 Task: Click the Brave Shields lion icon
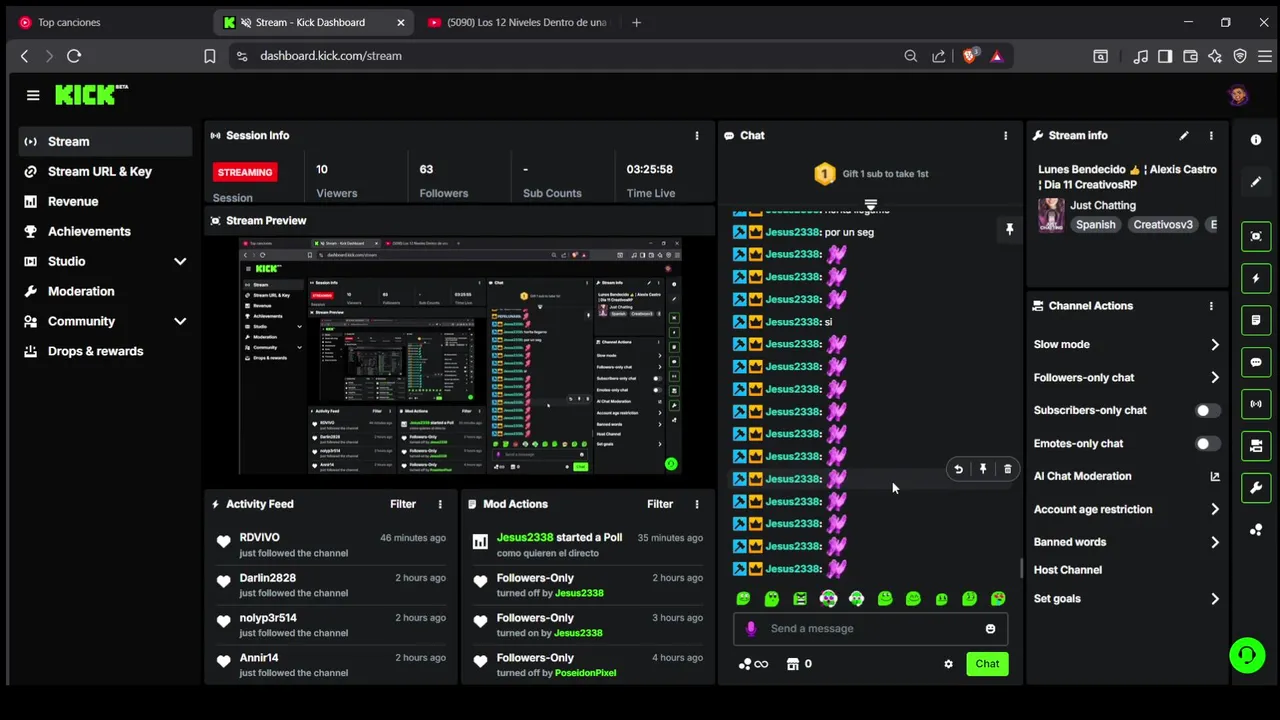tap(969, 56)
